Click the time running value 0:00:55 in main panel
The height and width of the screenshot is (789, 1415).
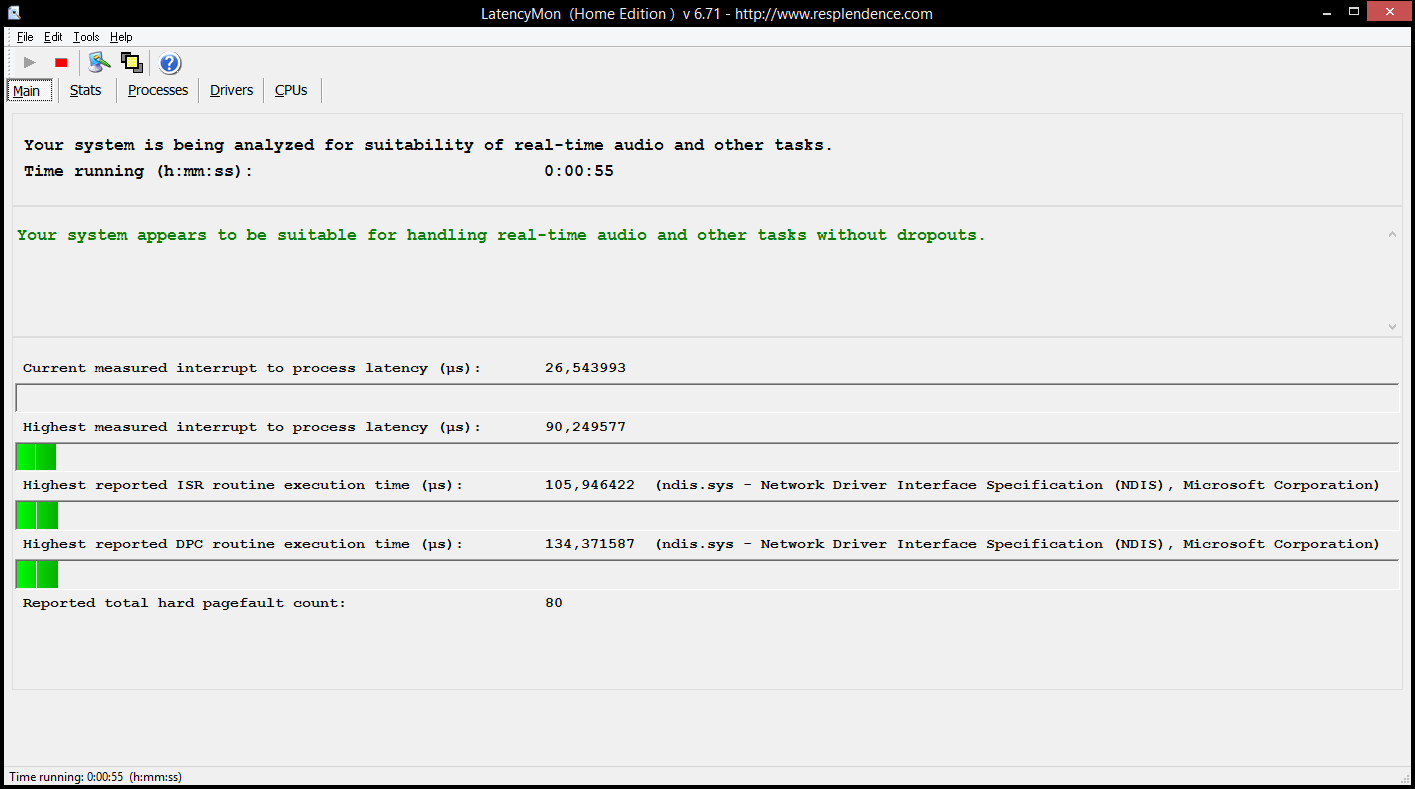(579, 171)
